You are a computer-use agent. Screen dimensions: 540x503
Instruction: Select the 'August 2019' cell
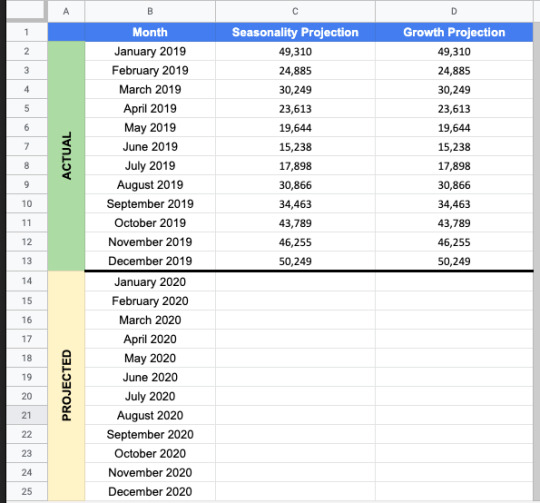click(150, 185)
